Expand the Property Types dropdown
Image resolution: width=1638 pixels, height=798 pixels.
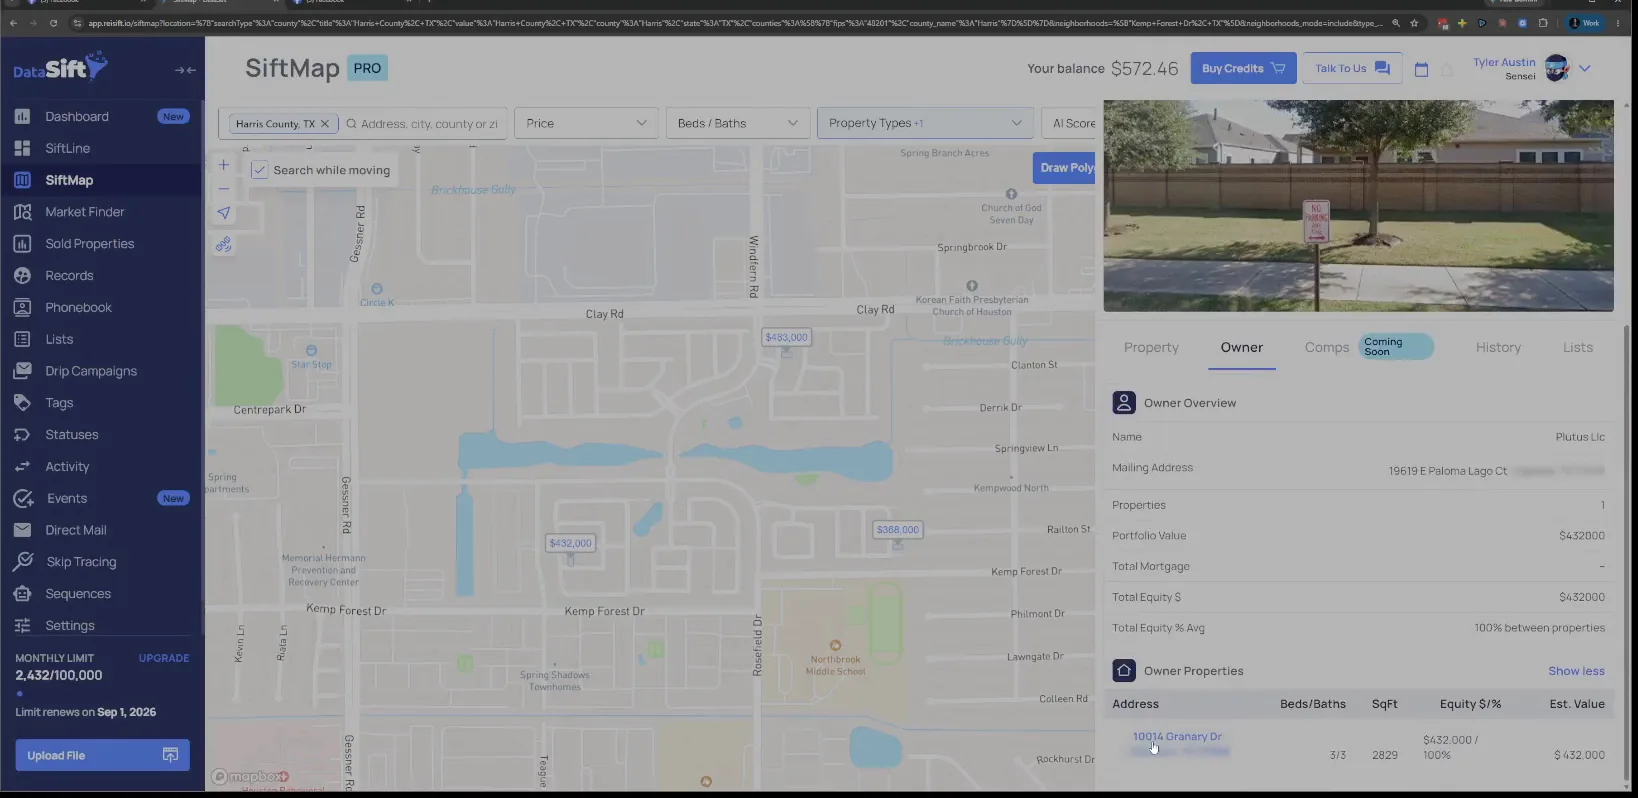(x=925, y=123)
